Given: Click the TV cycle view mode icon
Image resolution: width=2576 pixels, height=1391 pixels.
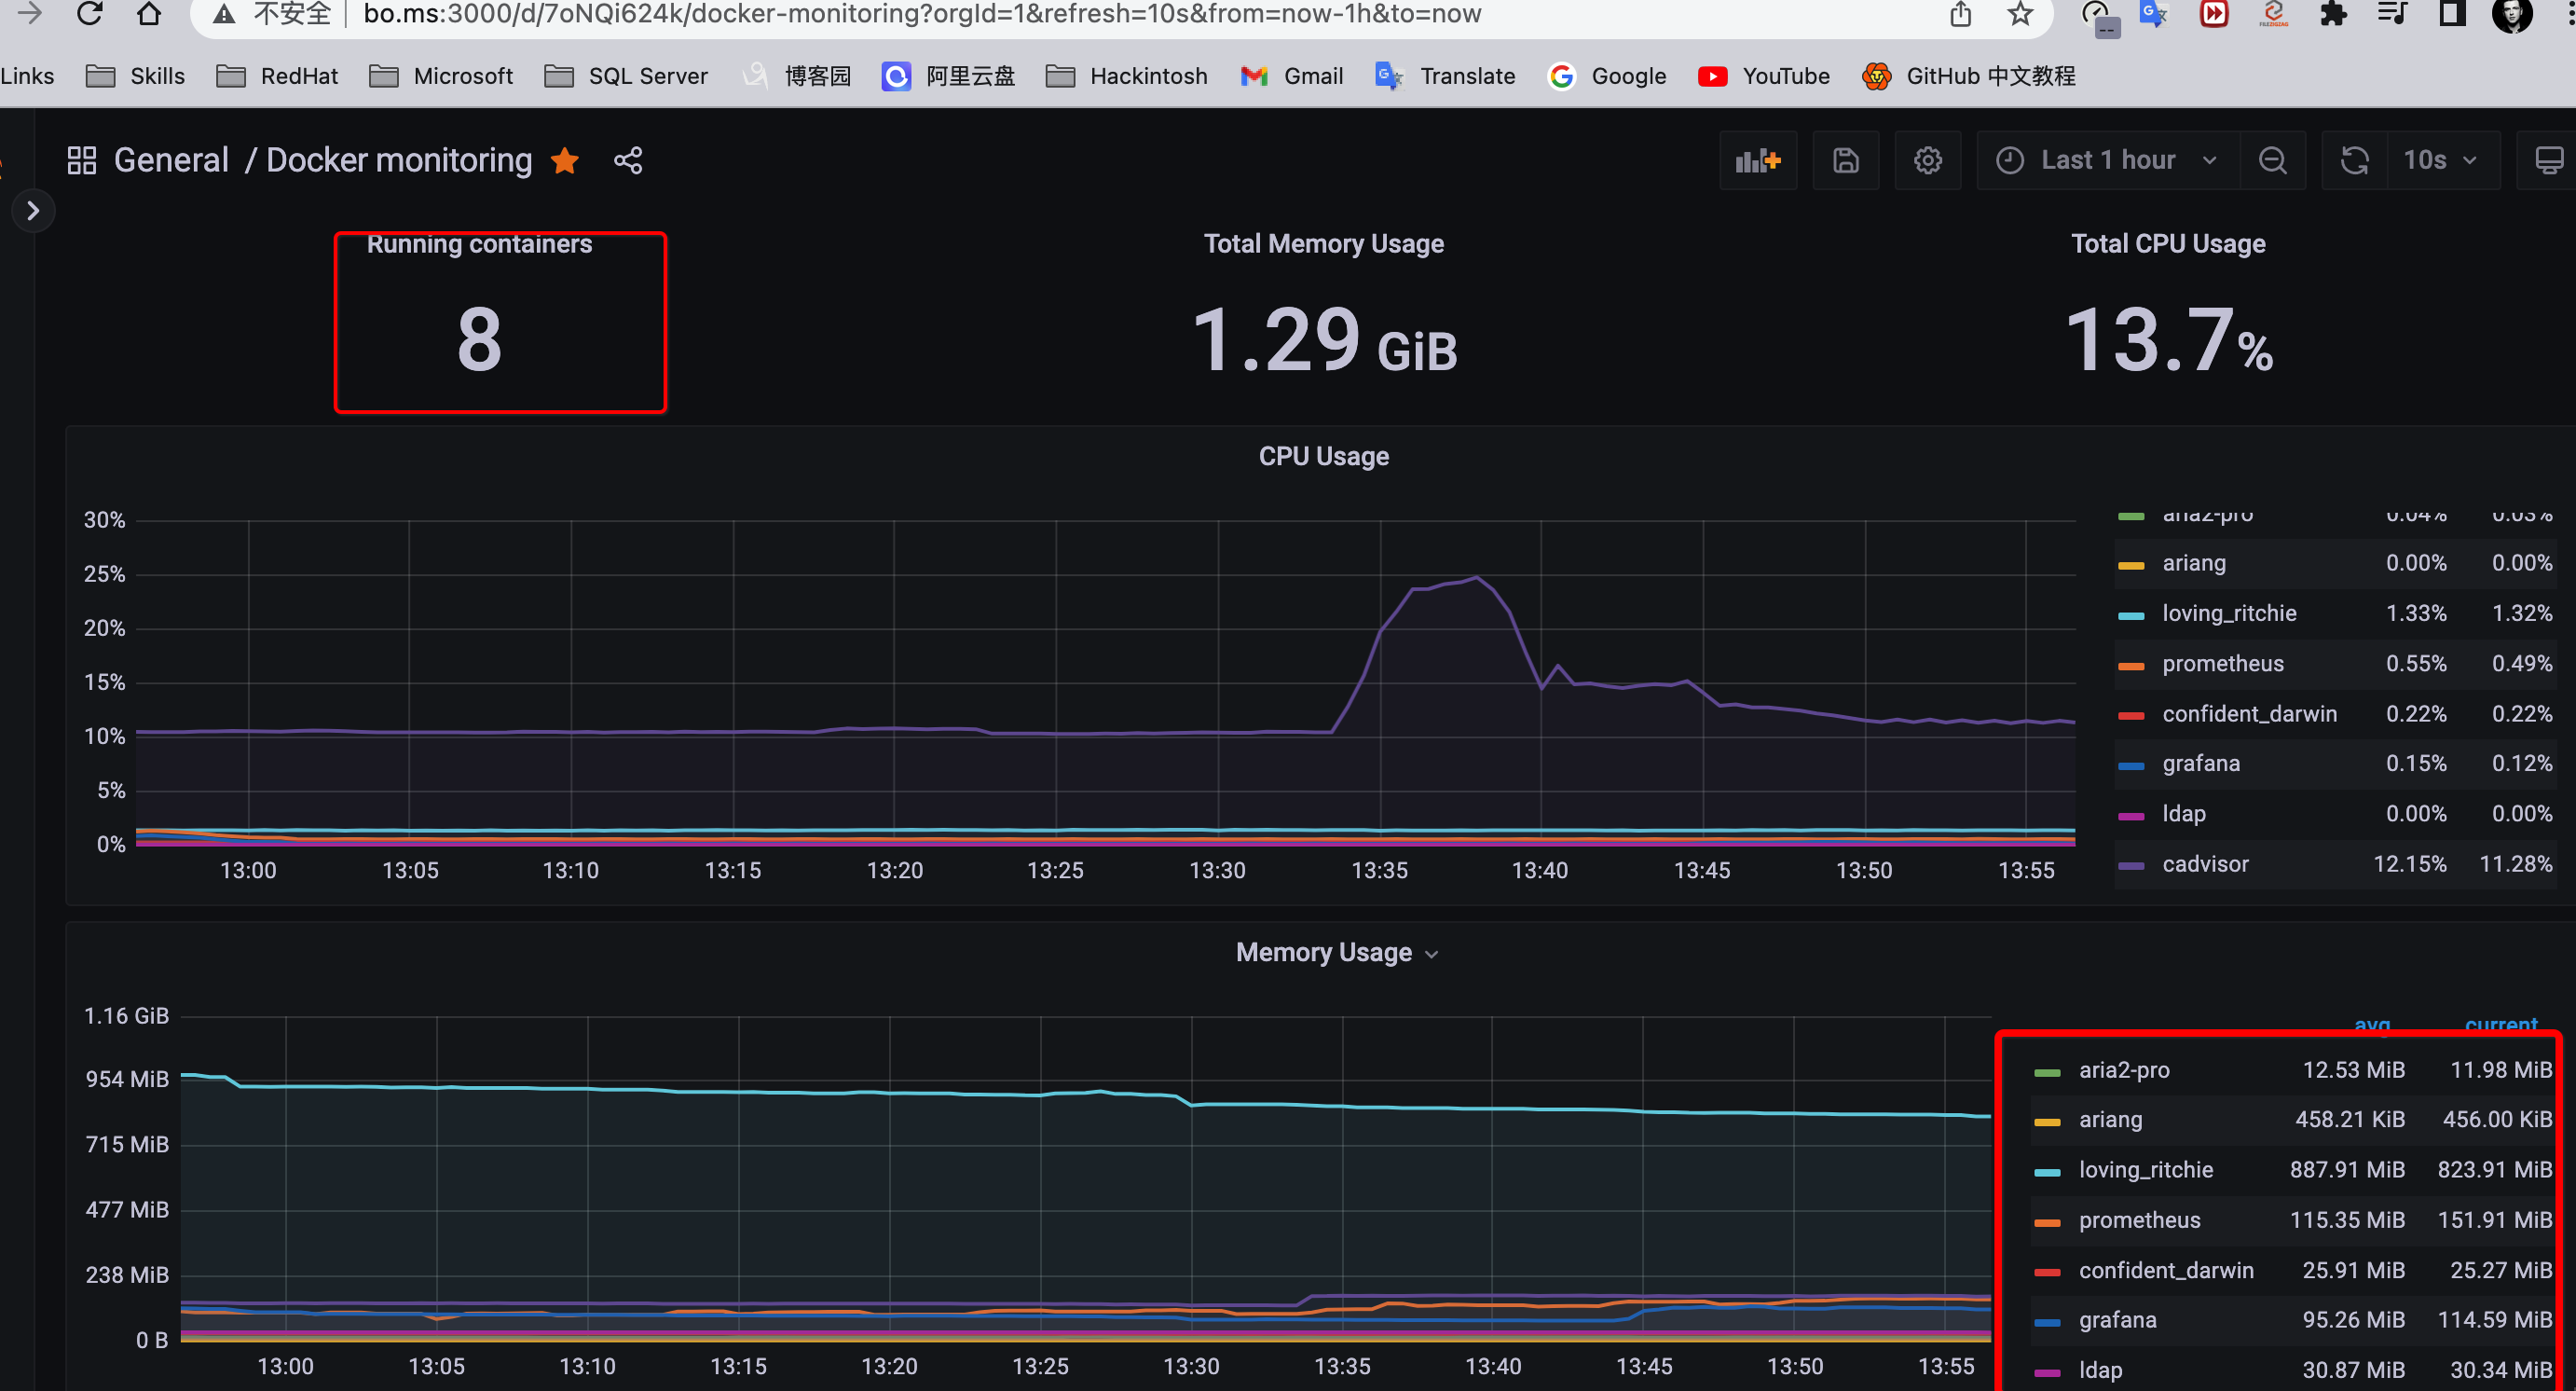Looking at the screenshot, I should [2548, 160].
